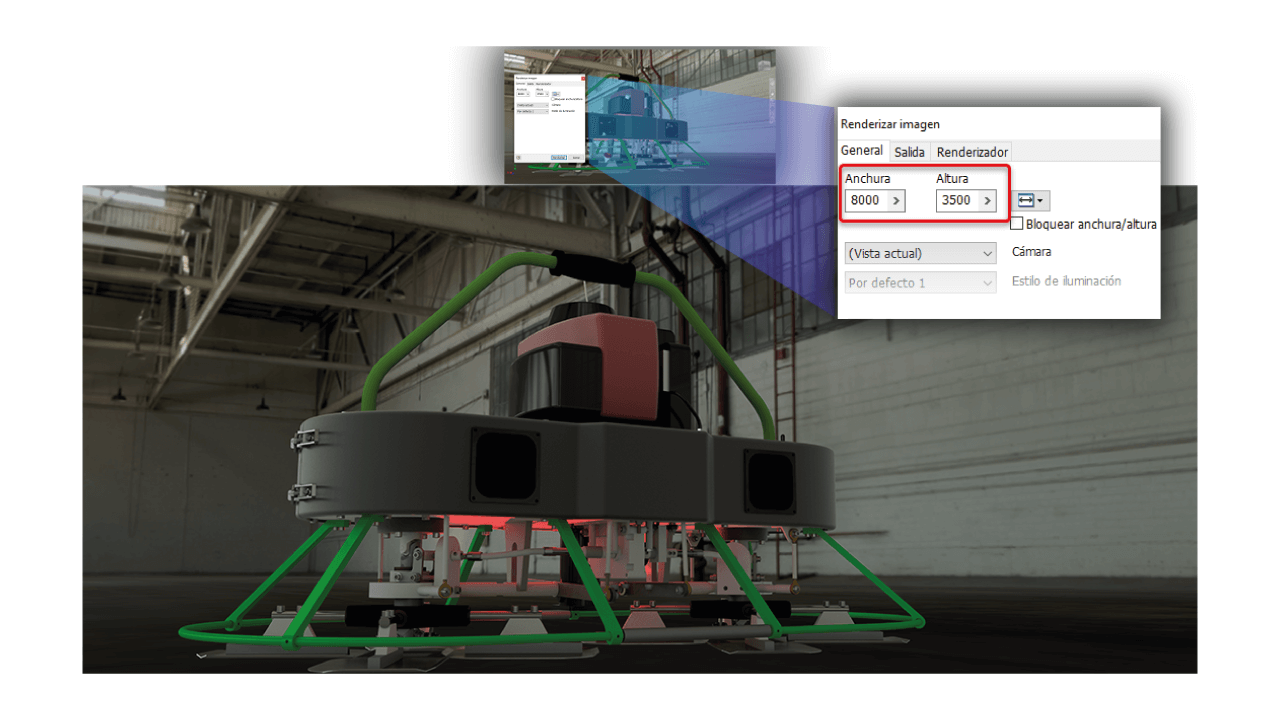The height and width of the screenshot is (720, 1280).
Task: Expand the Por defecto 1 lighting dropdown
Action: tap(921, 283)
